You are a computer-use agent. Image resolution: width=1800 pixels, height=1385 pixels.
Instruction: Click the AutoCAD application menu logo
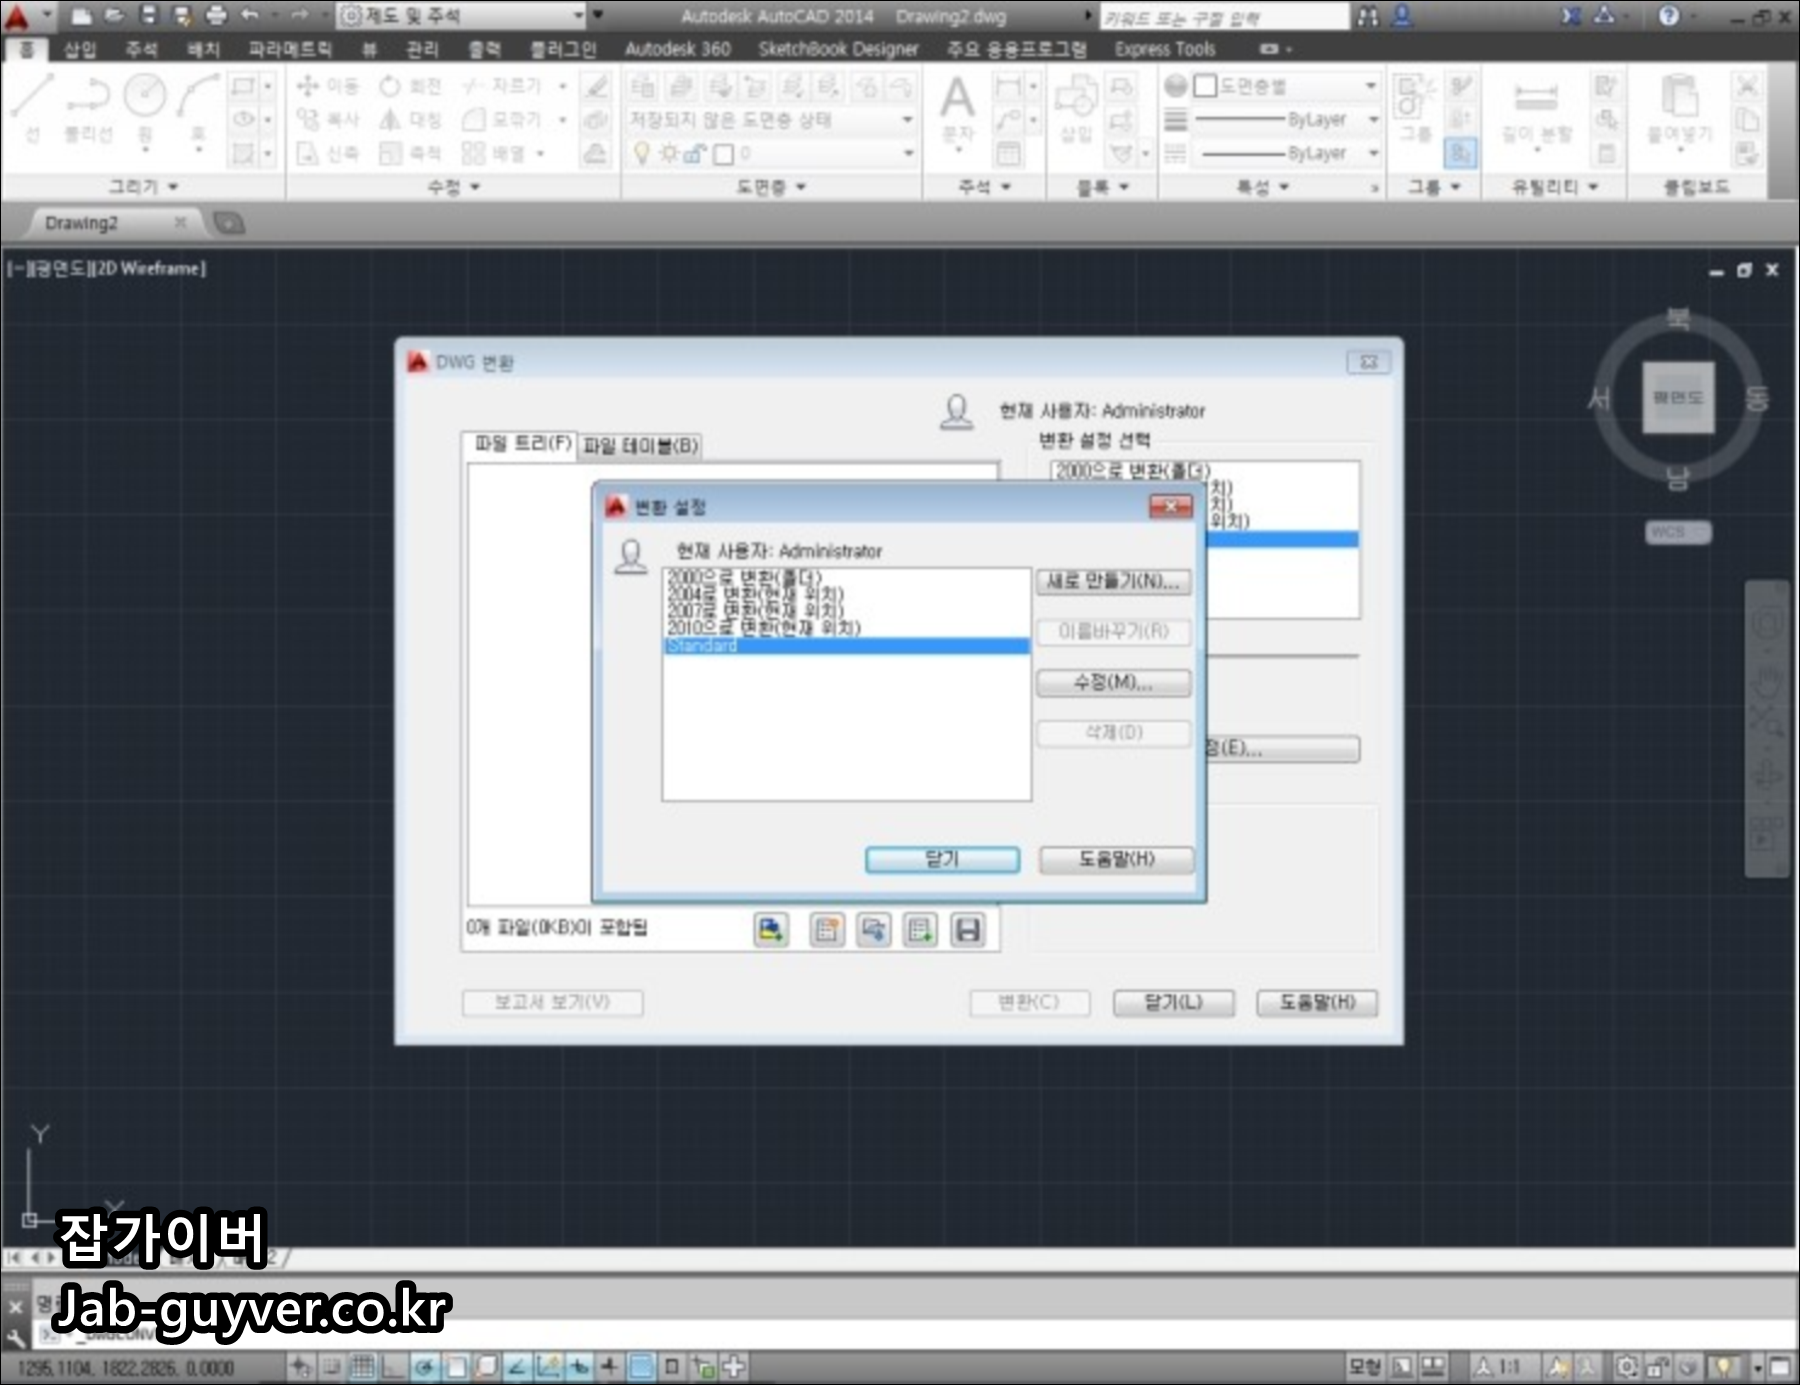coord(17,16)
